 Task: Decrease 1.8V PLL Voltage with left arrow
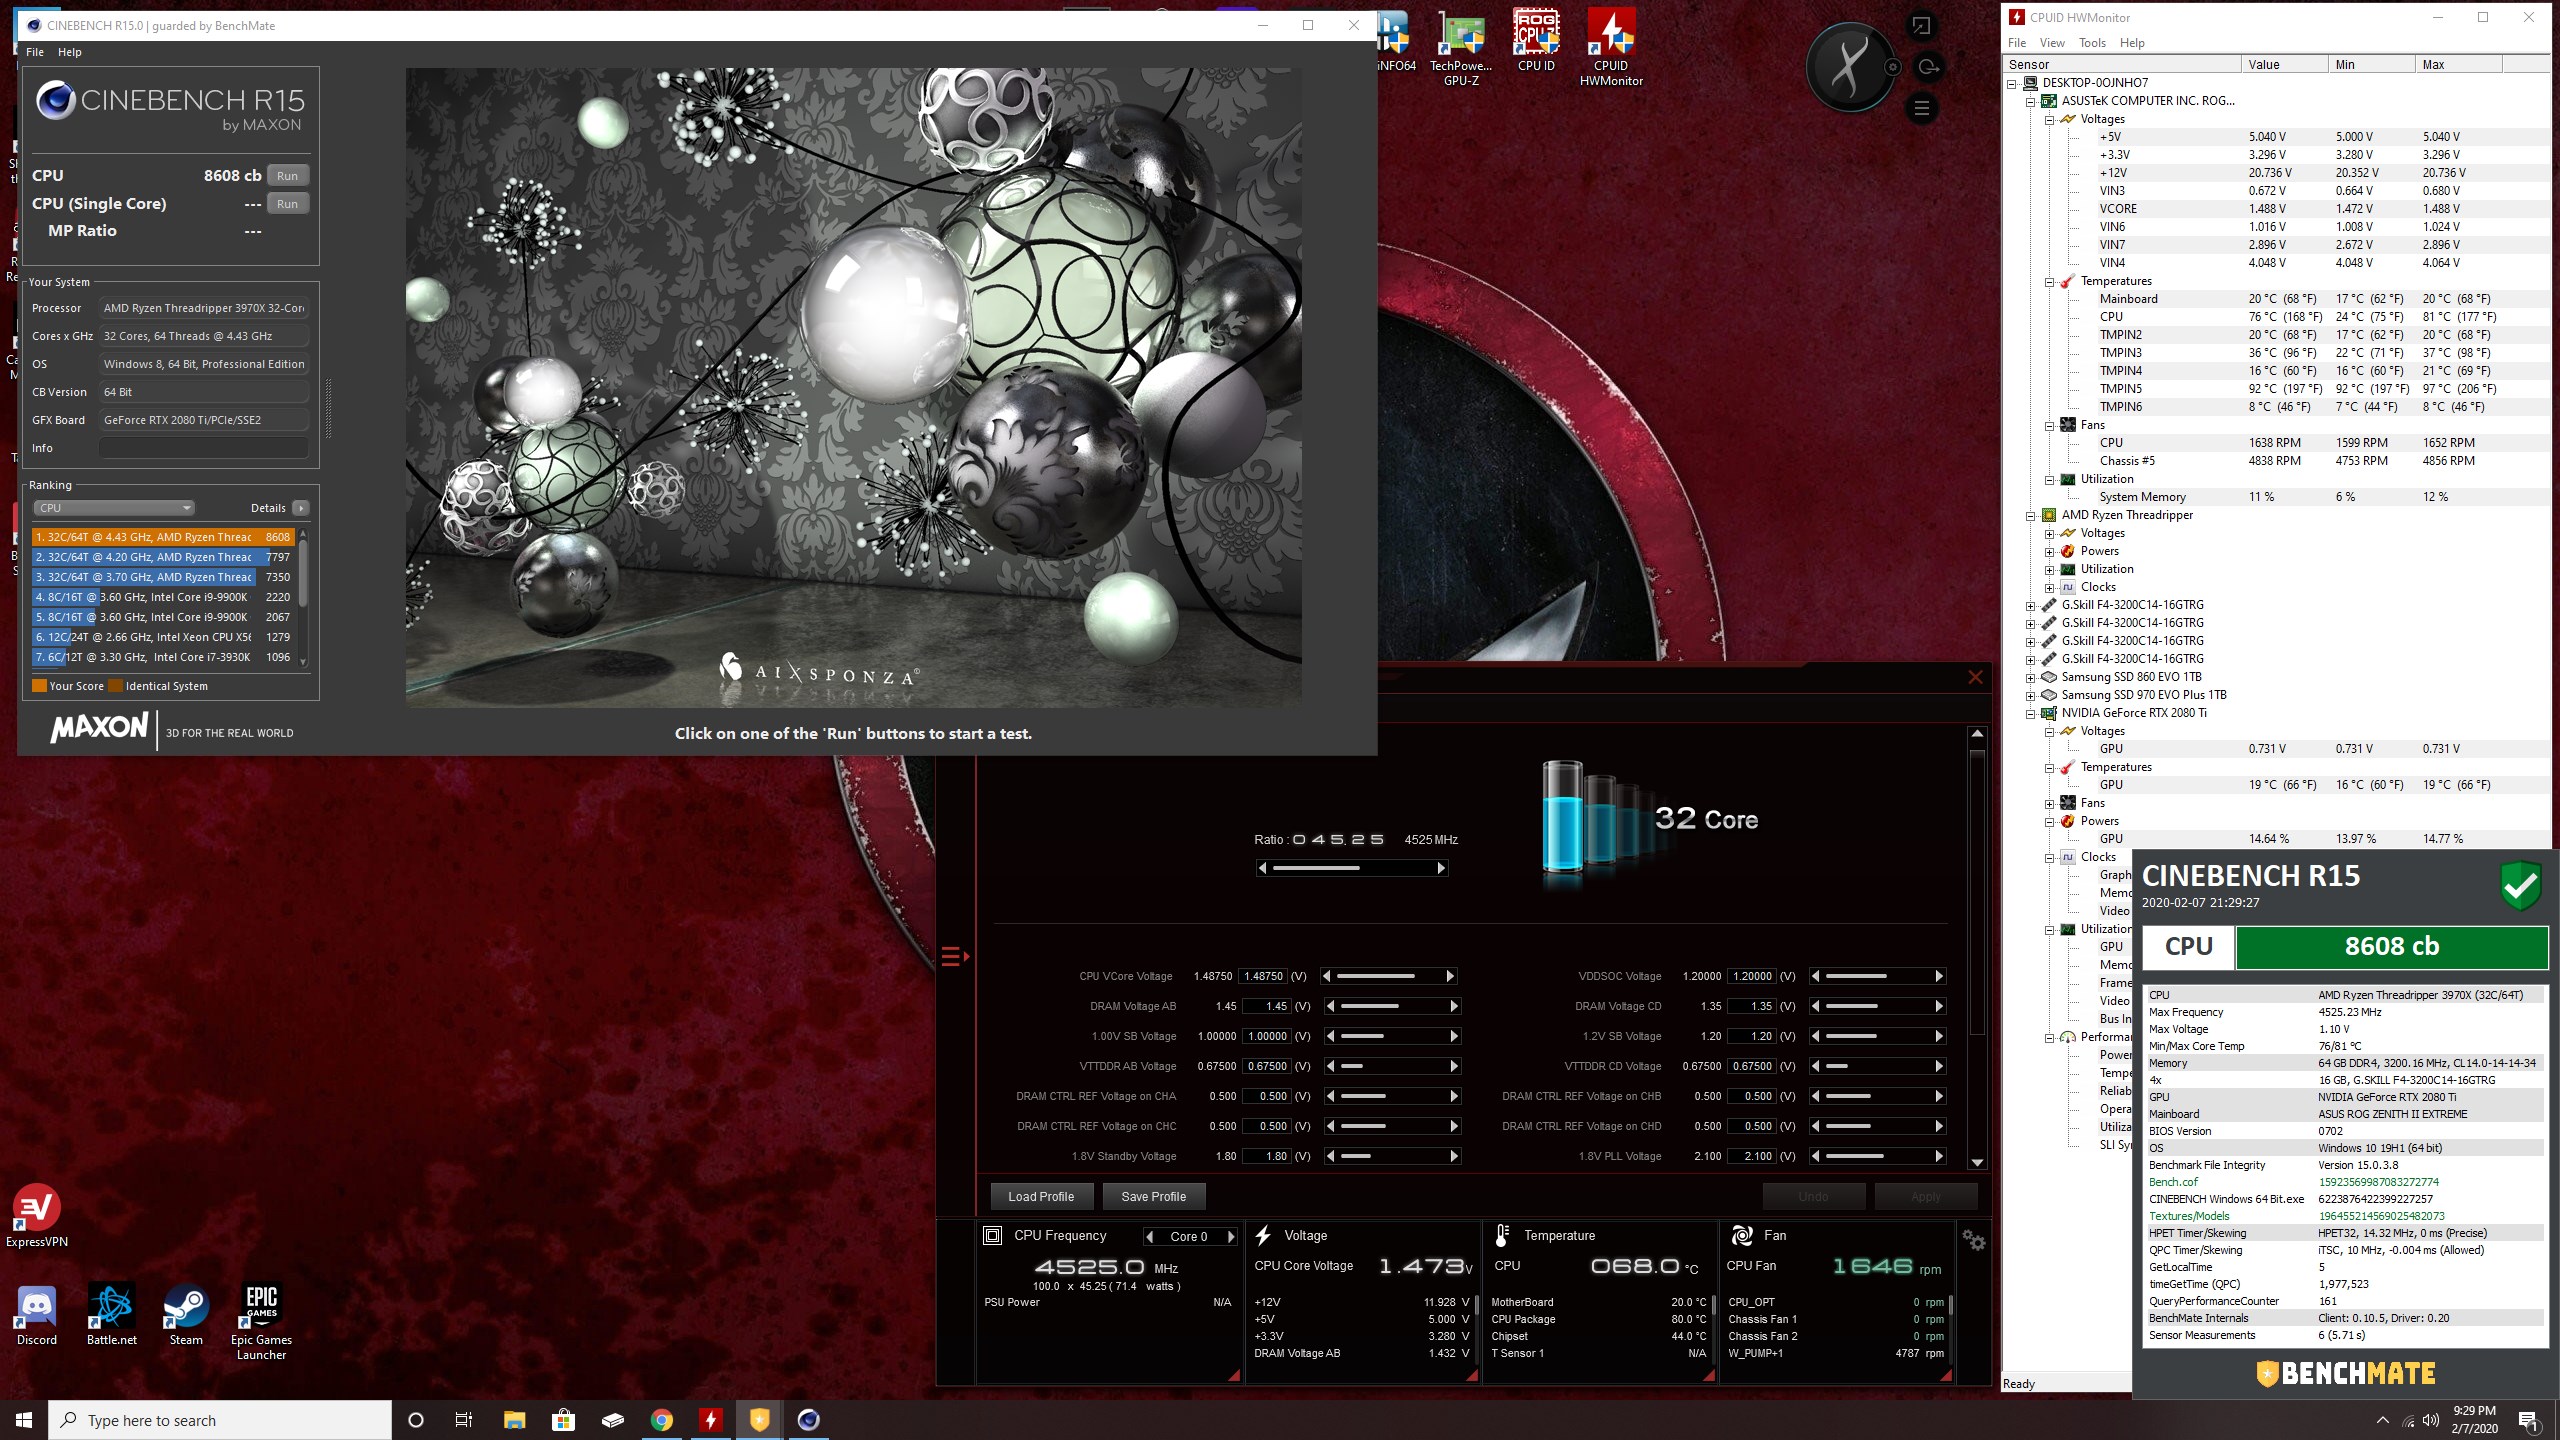1815,1156
